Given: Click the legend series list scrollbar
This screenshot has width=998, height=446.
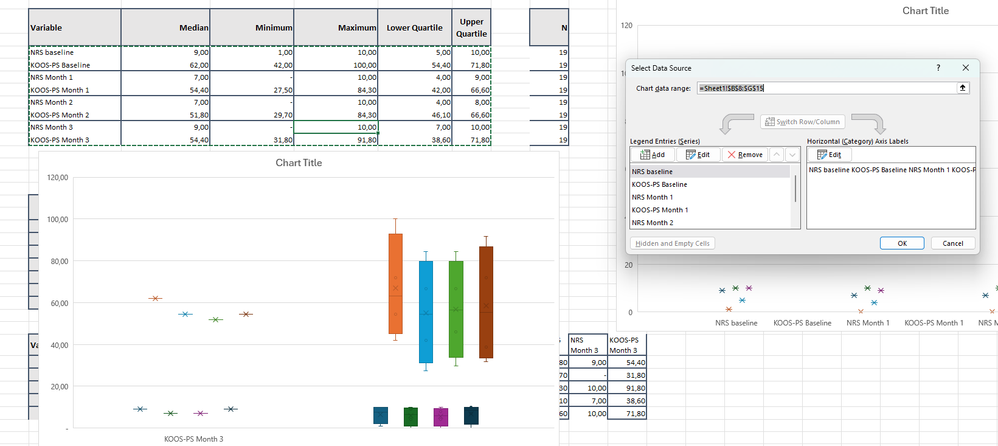Looking at the screenshot, I should tap(795, 188).
